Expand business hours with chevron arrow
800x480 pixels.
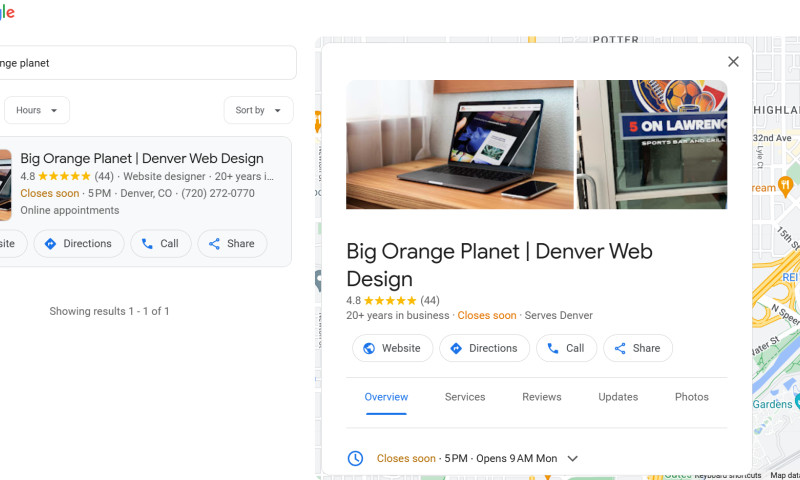click(x=572, y=459)
